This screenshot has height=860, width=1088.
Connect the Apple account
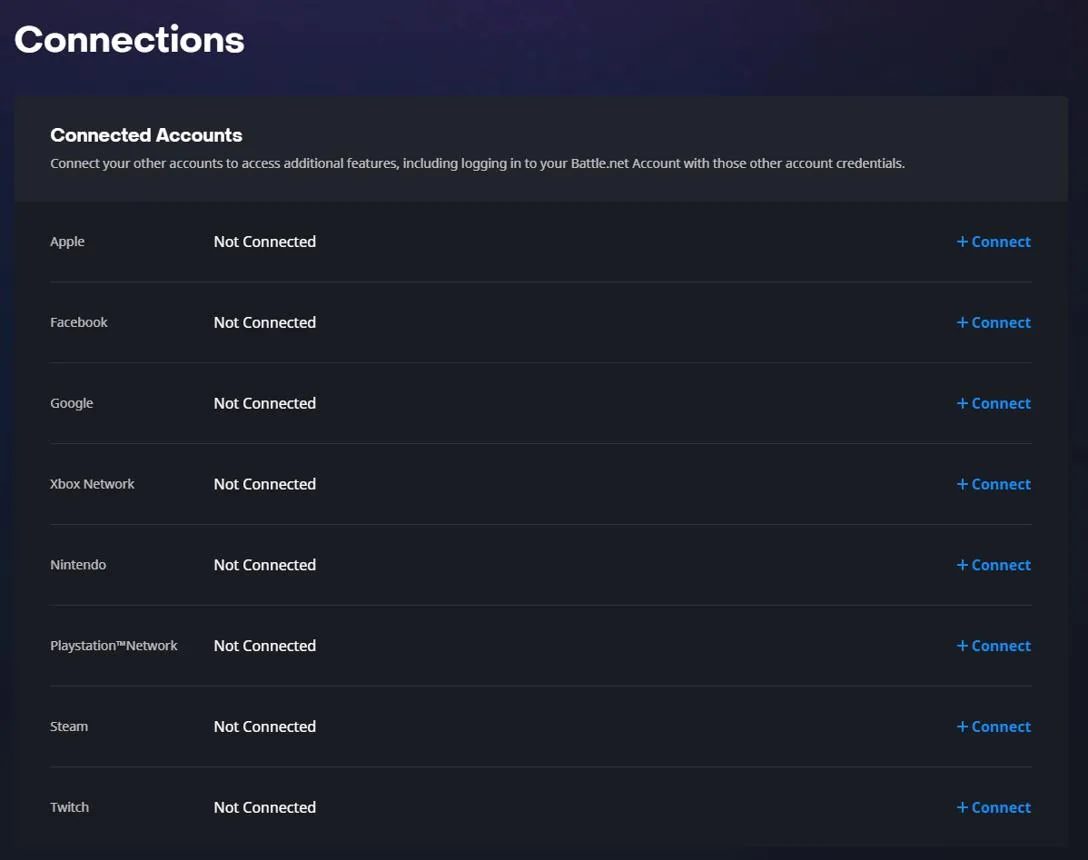point(994,242)
